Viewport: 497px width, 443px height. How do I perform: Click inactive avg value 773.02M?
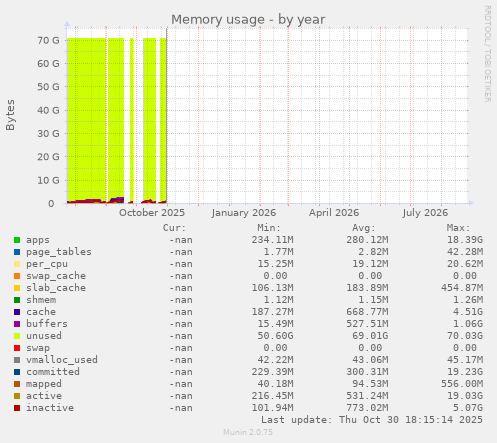(367, 408)
